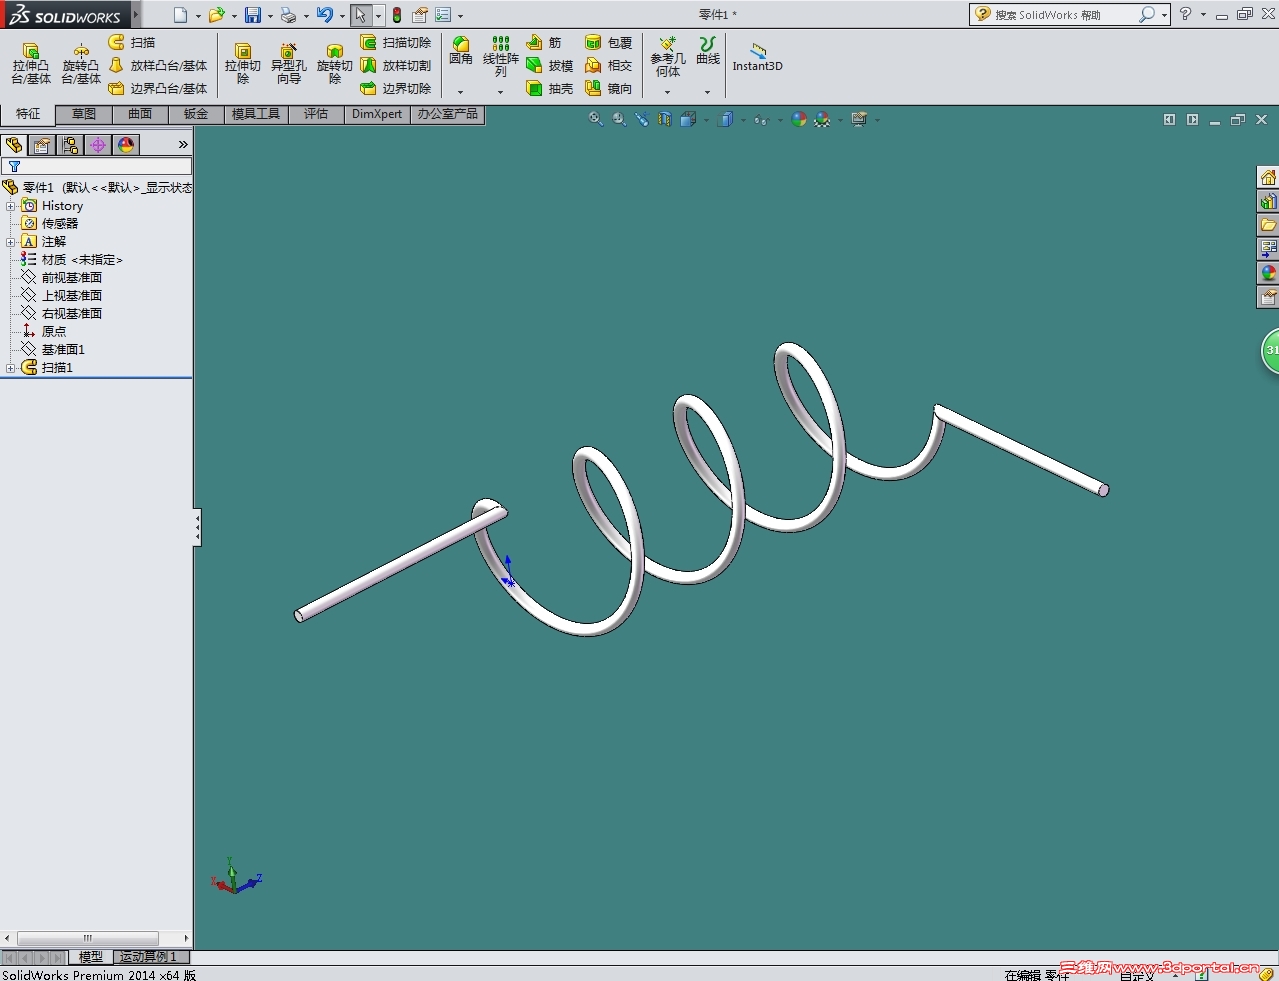
Task: Expand the 参考几何体 dropdown arrow
Action: pos(667,92)
